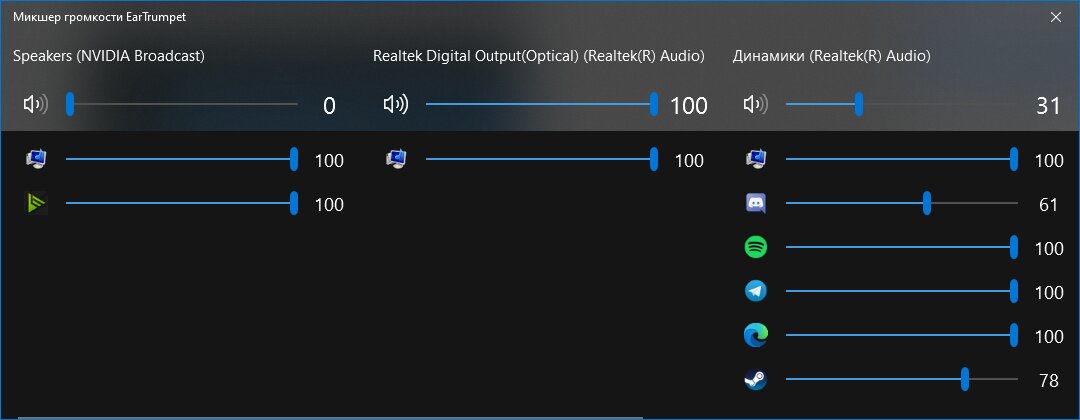Viewport: 1080px width, 420px height.
Task: Click the Динамики master volume slider
Action: [902, 105]
